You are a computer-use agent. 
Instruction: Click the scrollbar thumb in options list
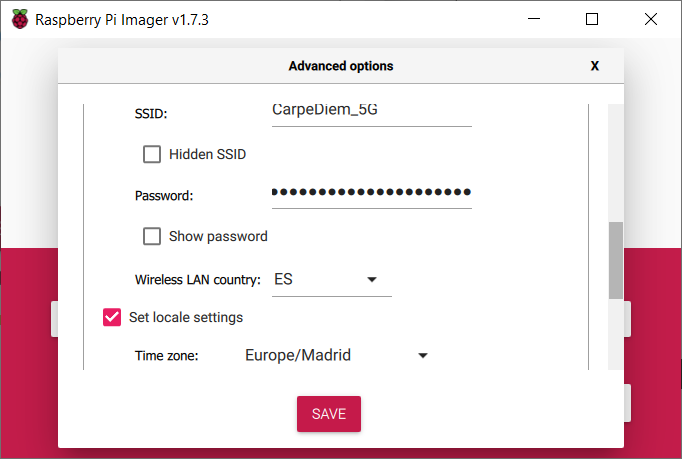coord(615,260)
